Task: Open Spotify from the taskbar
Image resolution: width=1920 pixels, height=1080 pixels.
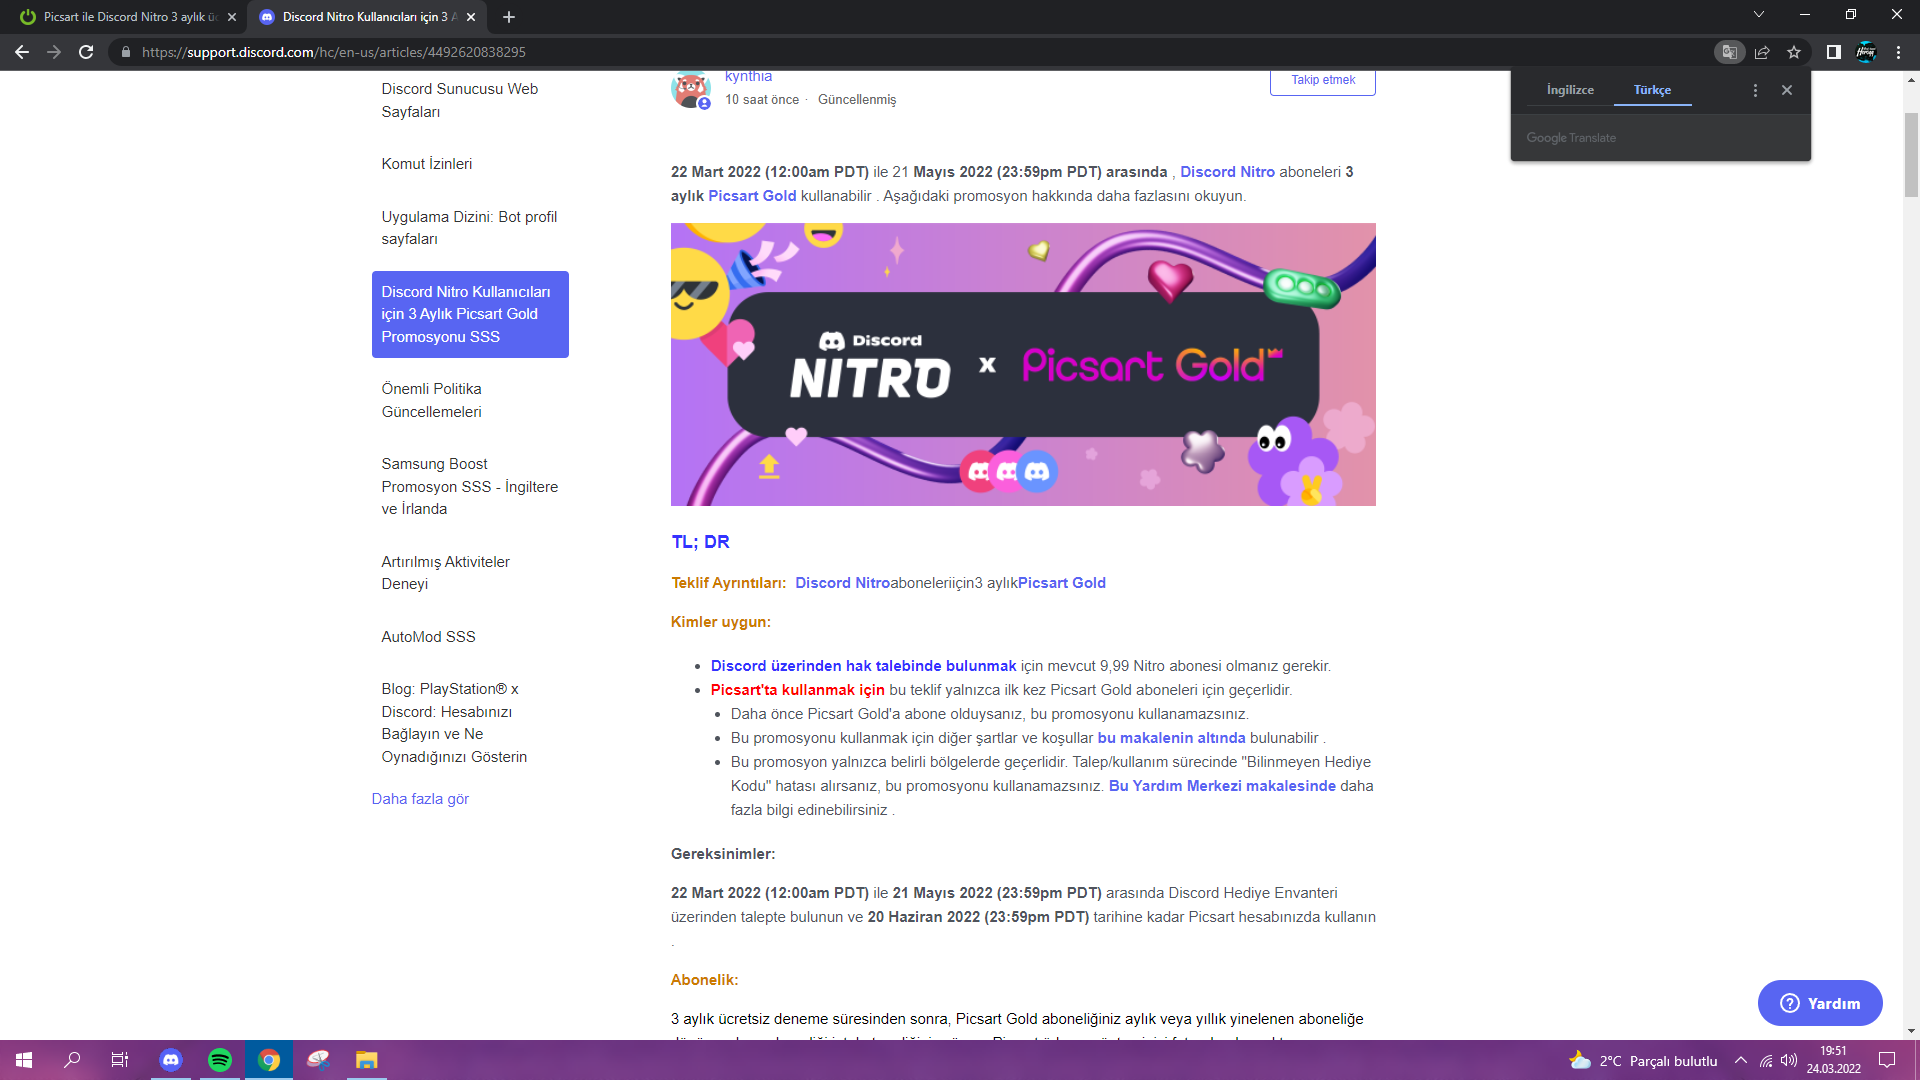Action: (220, 1061)
